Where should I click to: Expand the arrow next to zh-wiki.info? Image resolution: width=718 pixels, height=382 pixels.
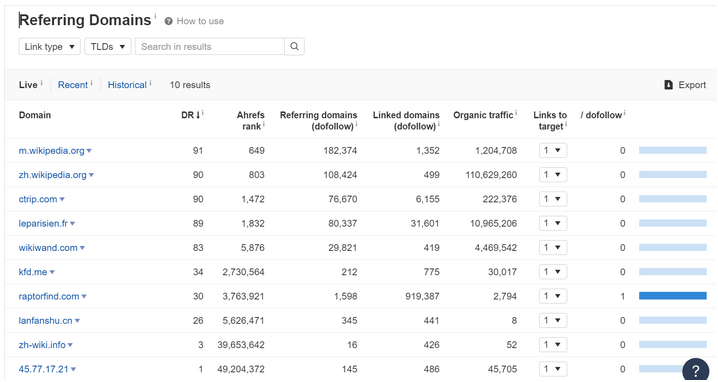(x=70, y=345)
